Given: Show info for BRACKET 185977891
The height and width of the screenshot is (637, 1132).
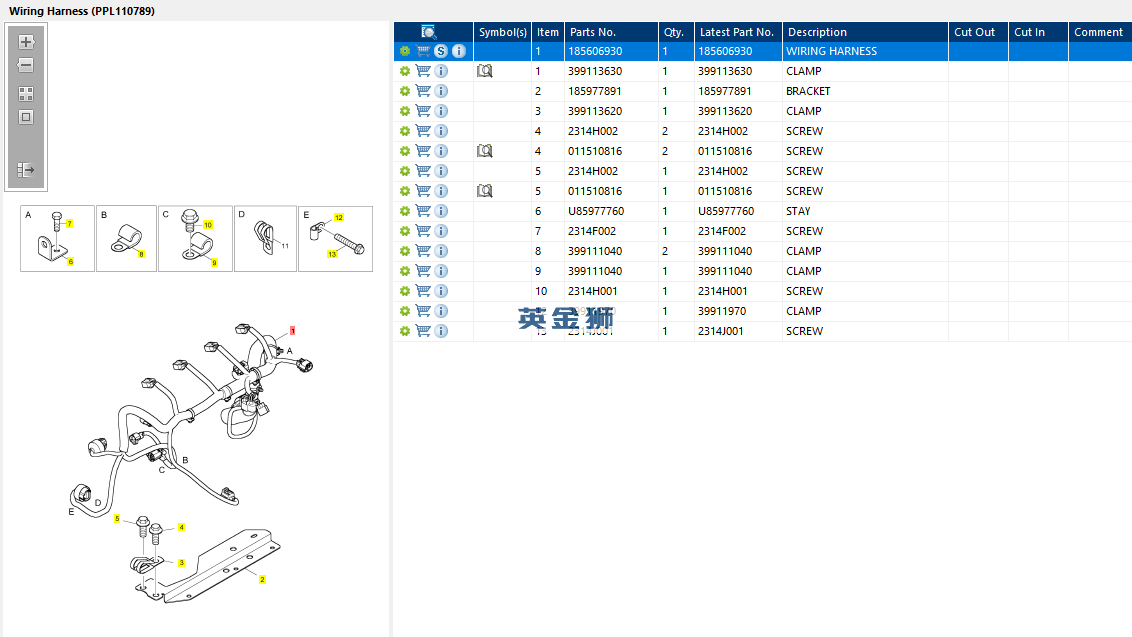Looking at the screenshot, I should click(441, 91).
